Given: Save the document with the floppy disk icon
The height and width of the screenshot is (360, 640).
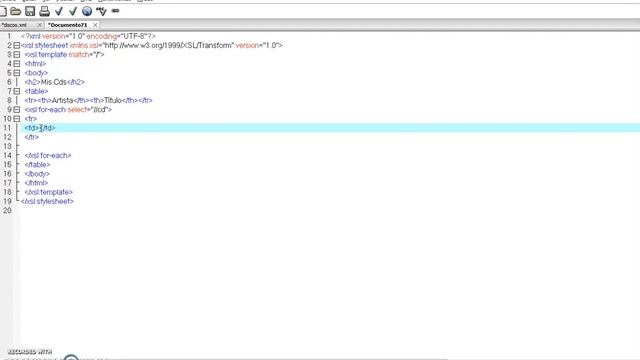Looking at the screenshot, I should tap(30, 11).
